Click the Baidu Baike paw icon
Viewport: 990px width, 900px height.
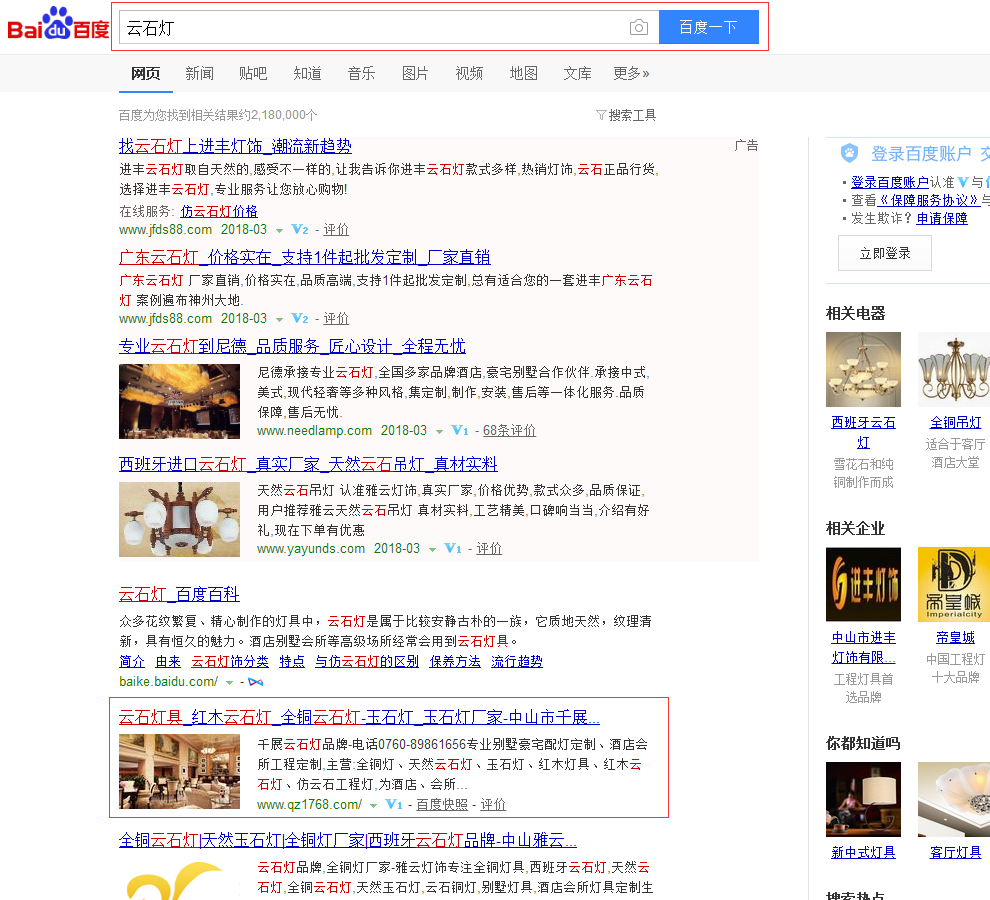point(256,682)
